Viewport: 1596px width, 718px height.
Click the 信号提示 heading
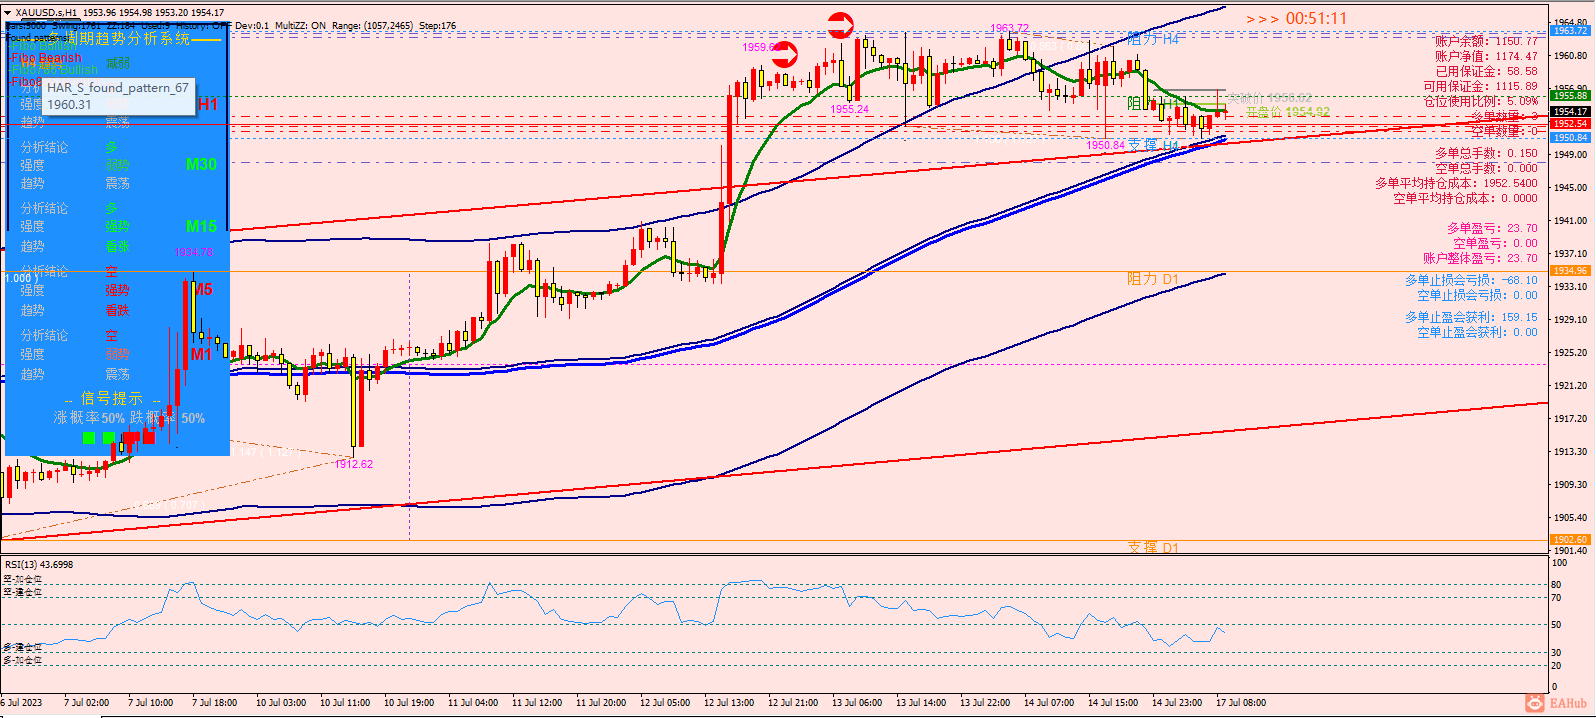pyautogui.click(x=112, y=398)
